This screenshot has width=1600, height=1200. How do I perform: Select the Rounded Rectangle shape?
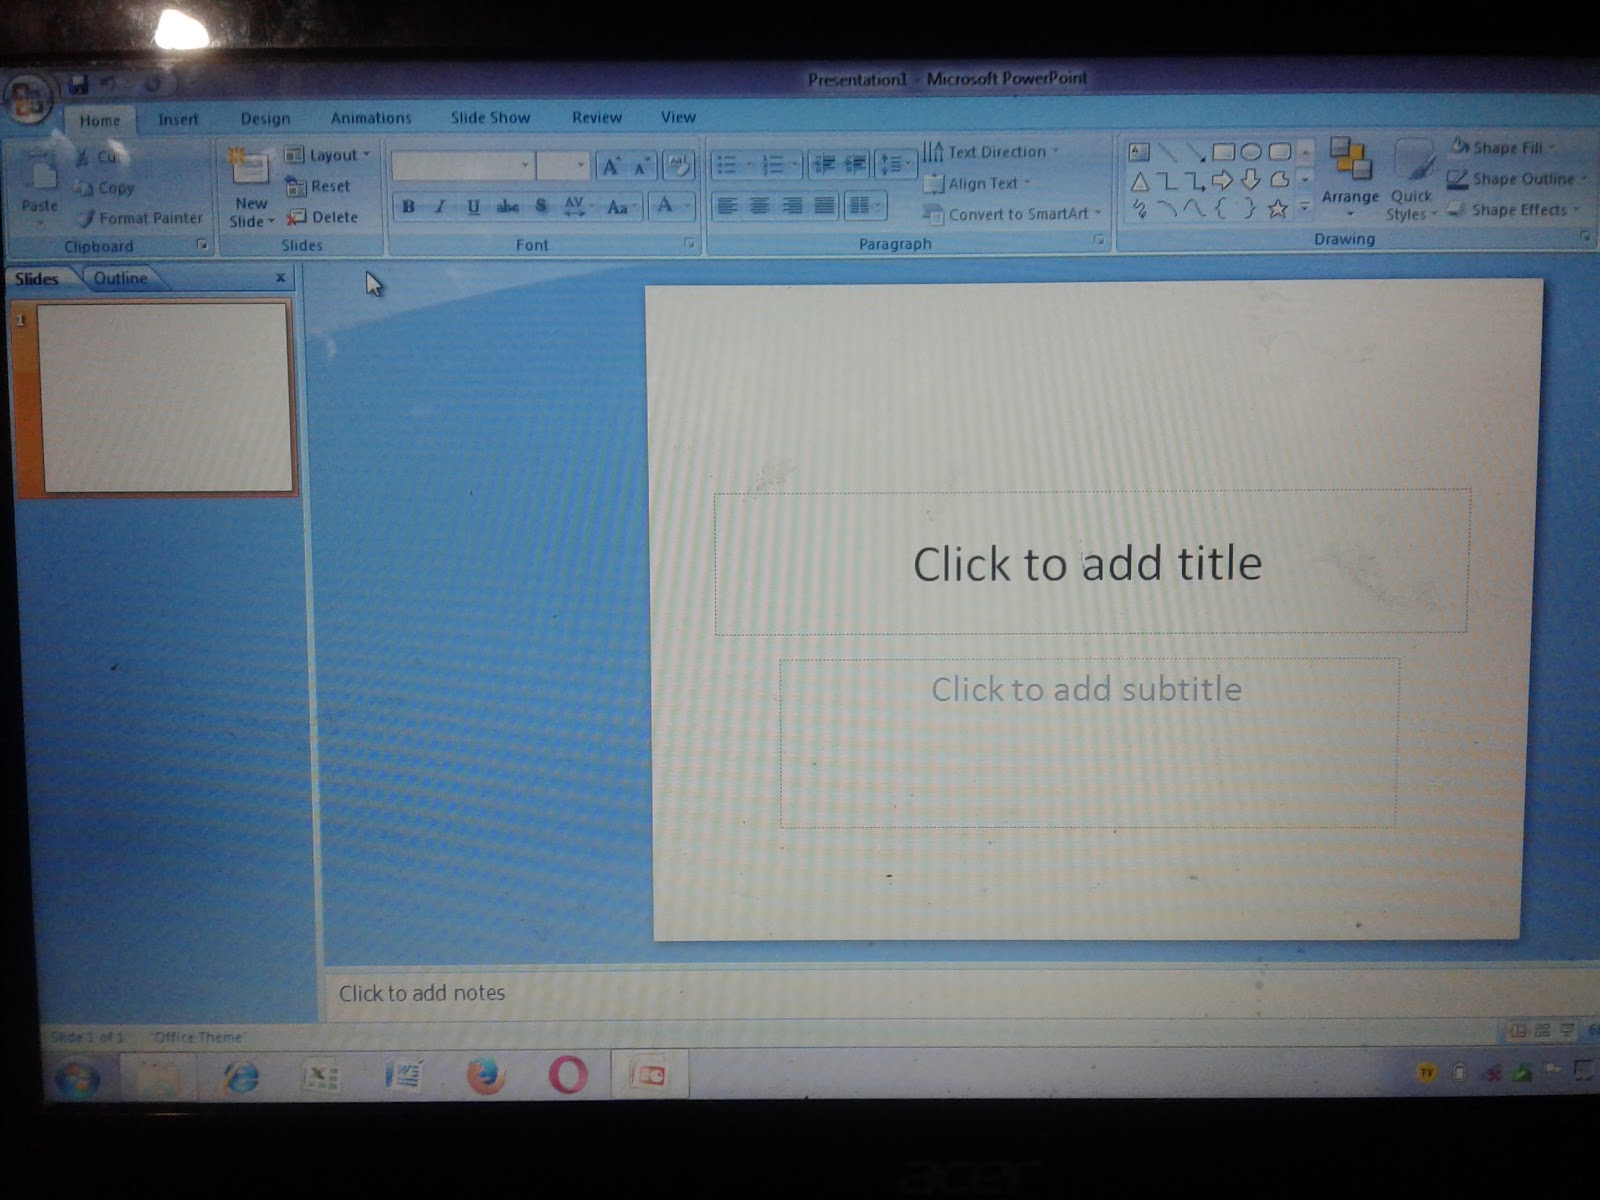(1279, 152)
